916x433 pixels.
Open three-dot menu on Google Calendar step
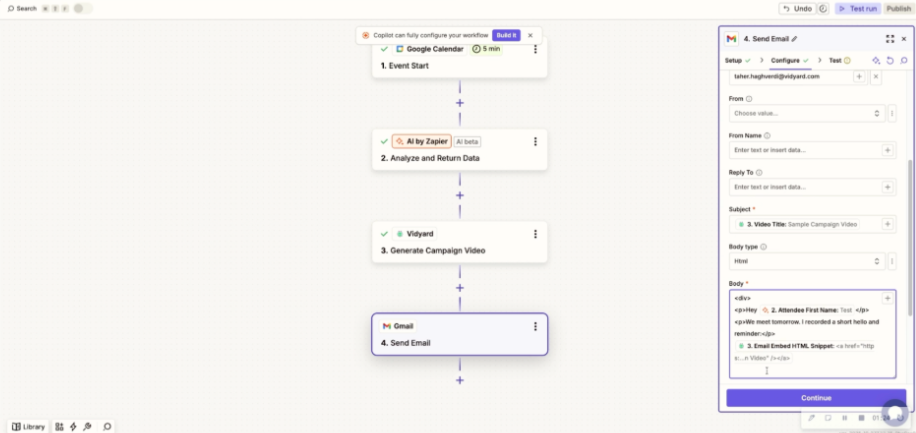pyautogui.click(x=536, y=49)
